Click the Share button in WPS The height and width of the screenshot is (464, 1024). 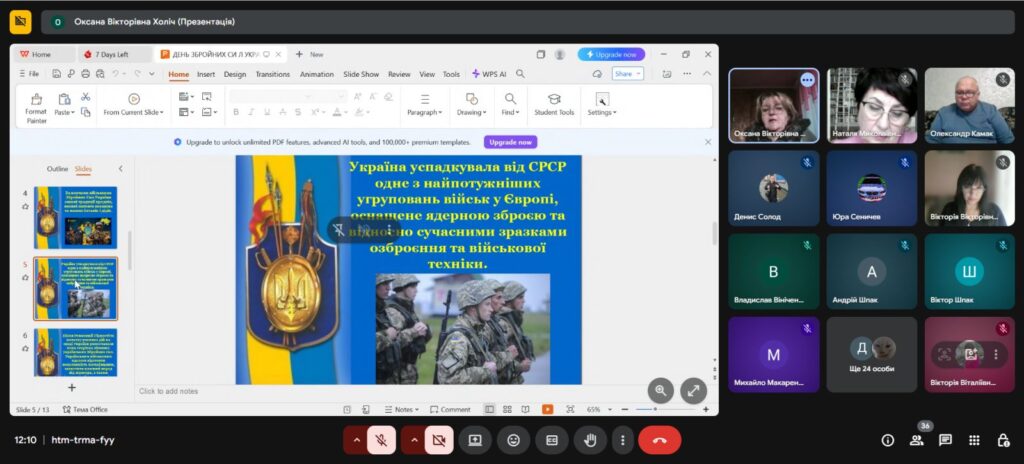click(627, 74)
